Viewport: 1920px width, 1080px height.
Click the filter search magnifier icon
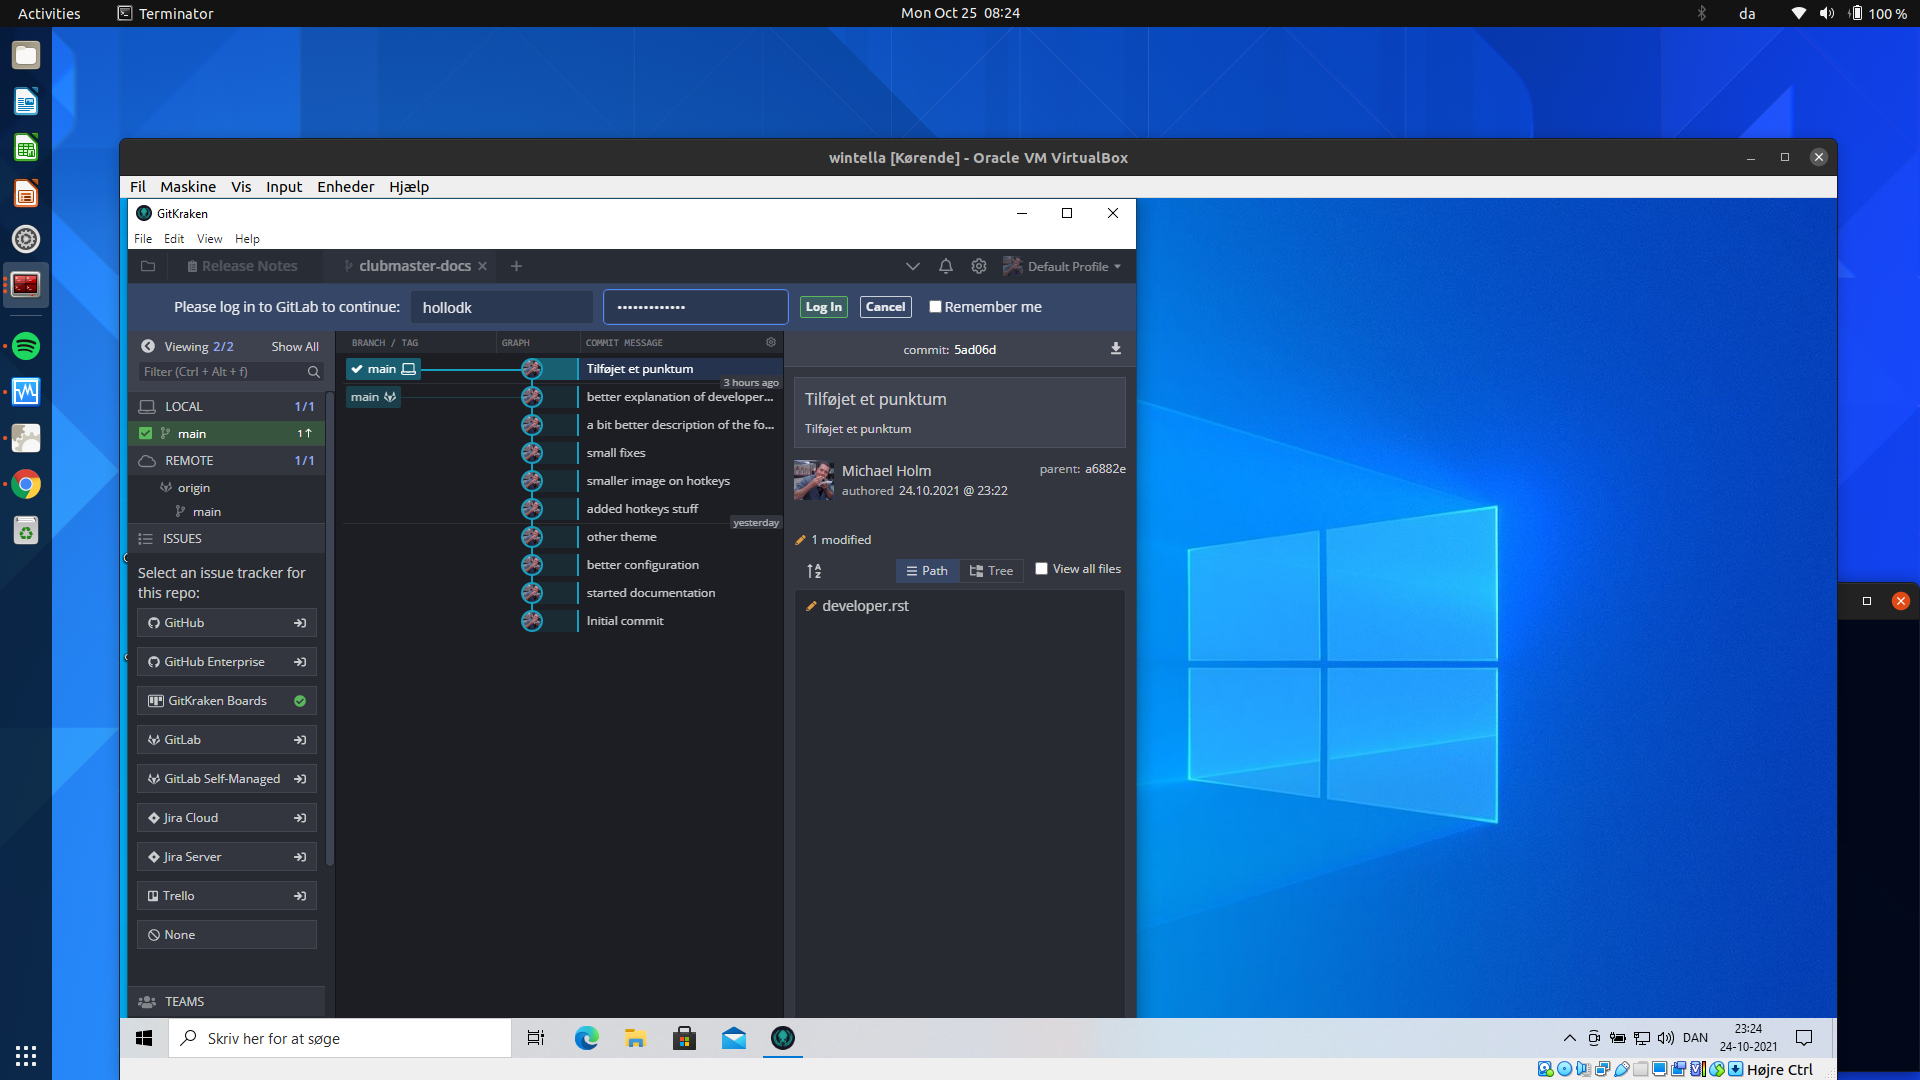313,372
